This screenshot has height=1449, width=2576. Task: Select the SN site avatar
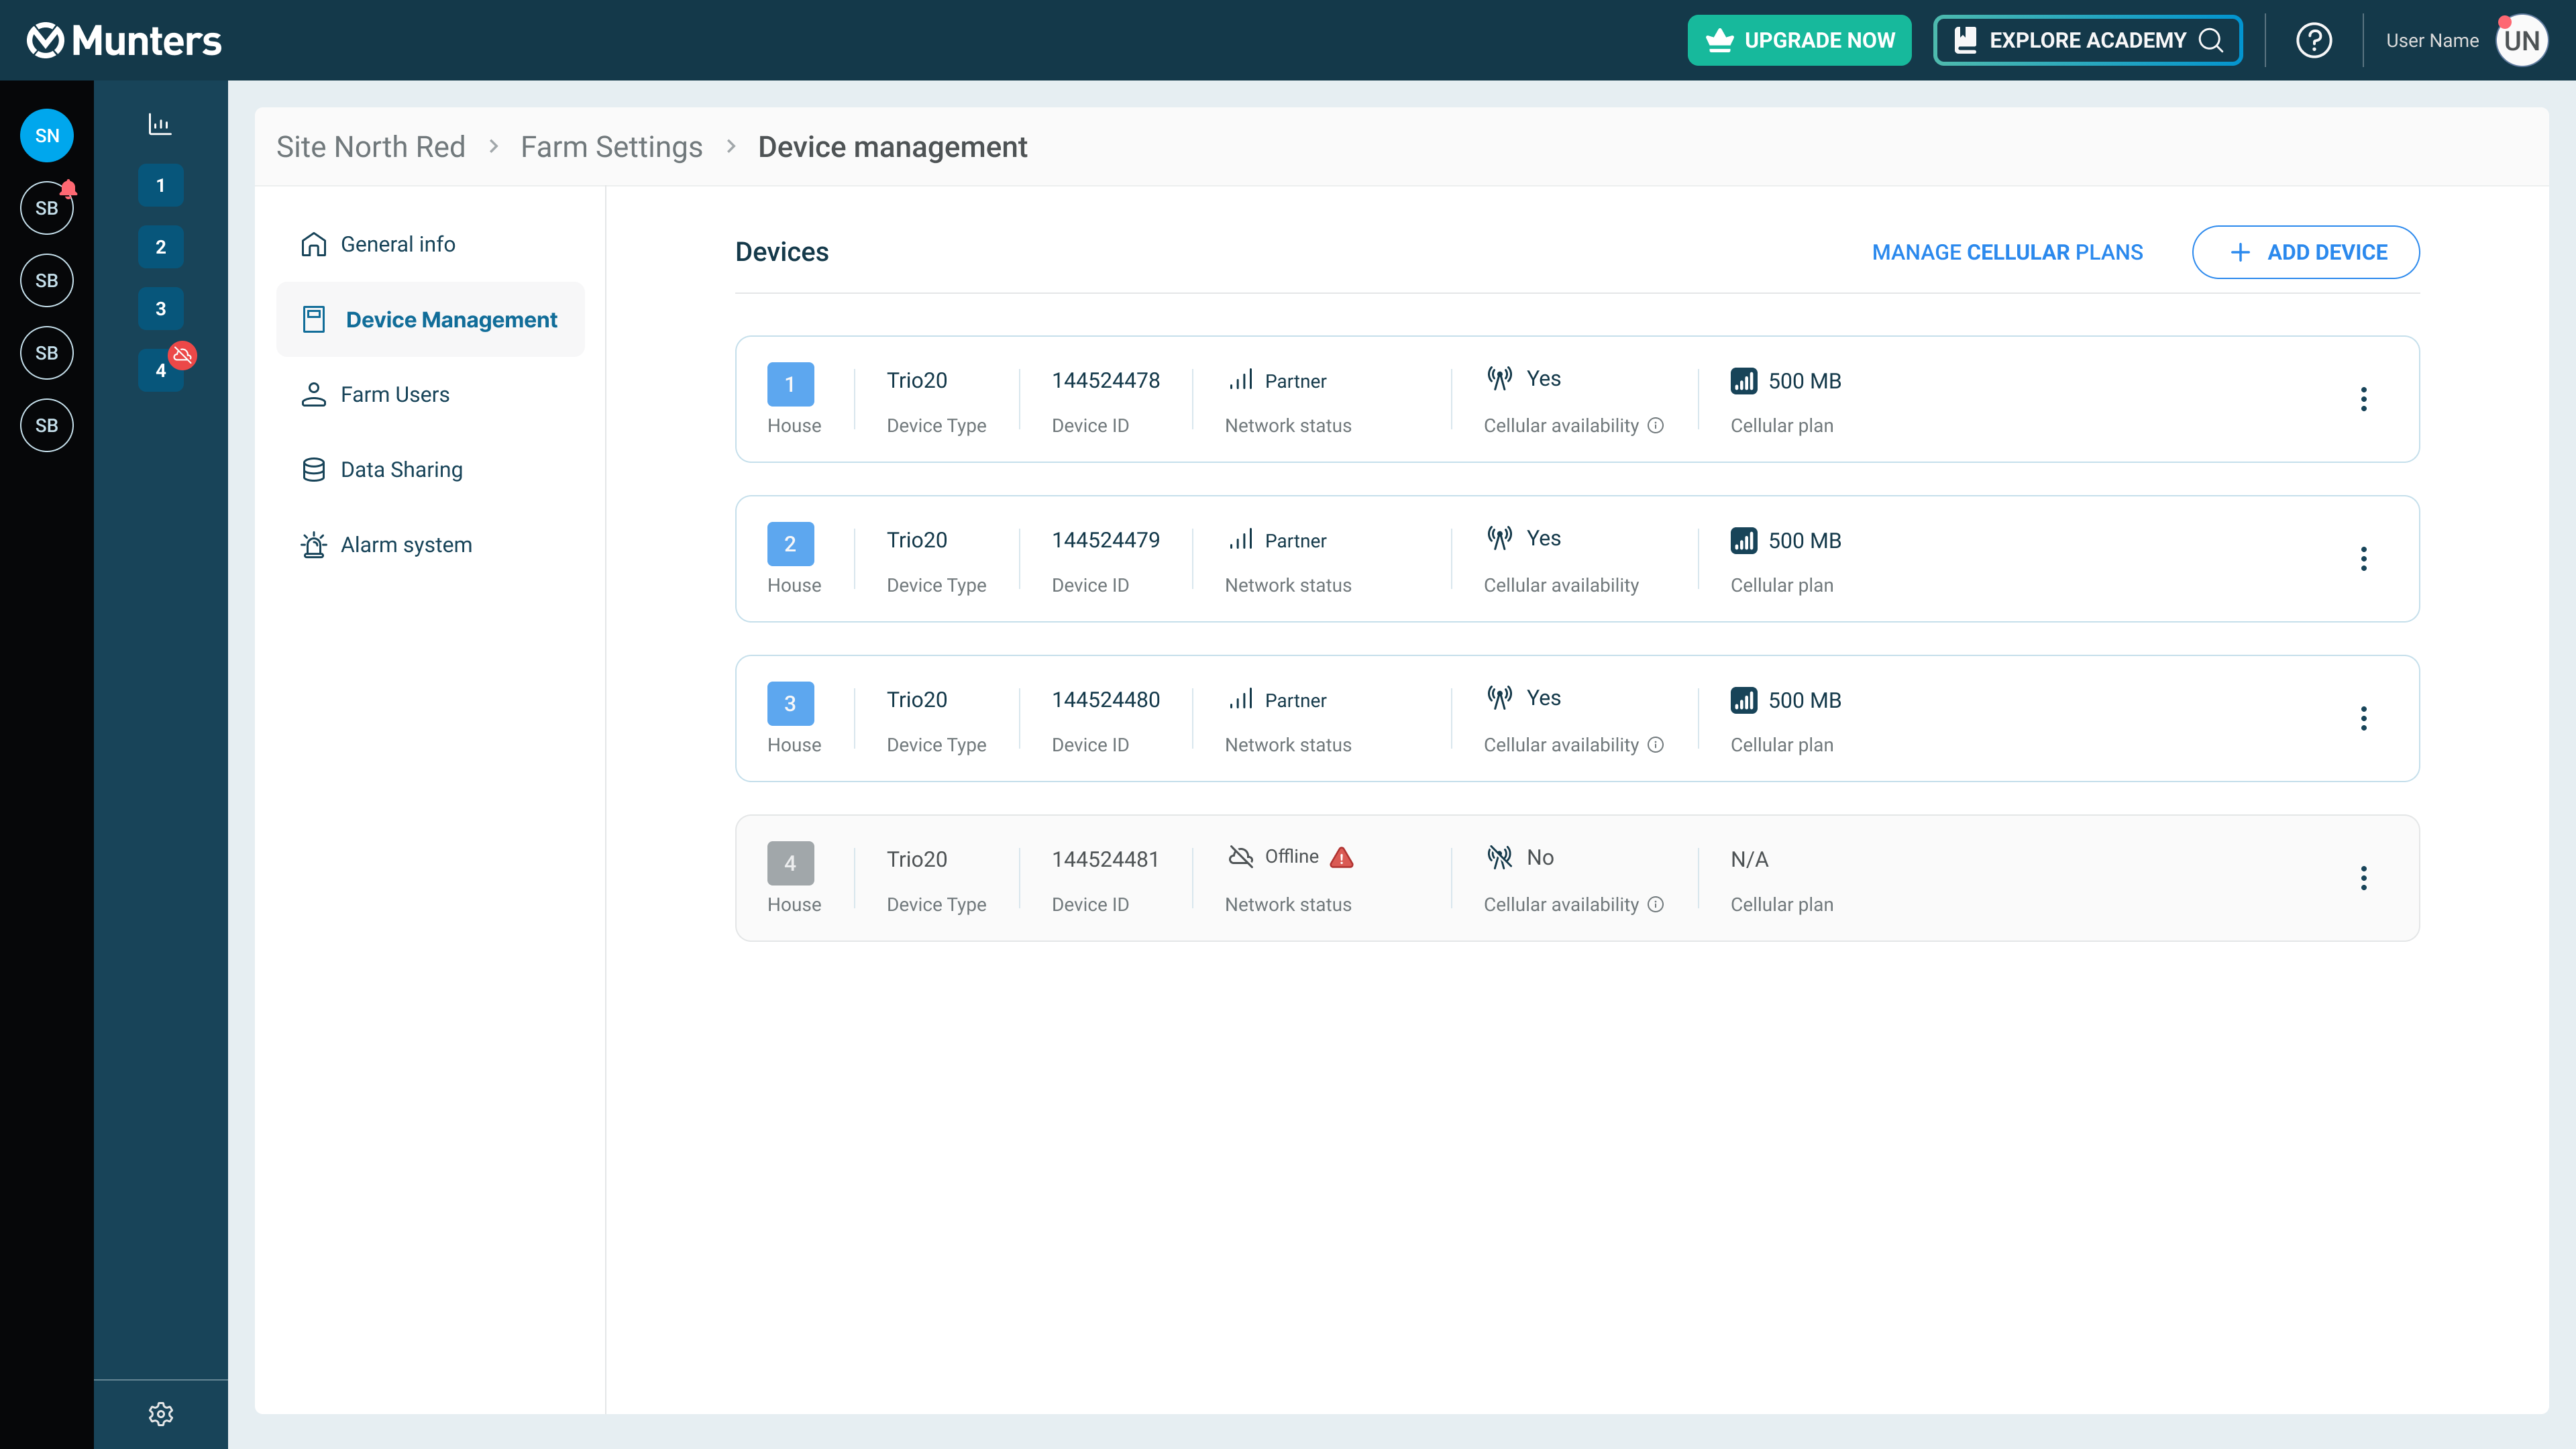tap(47, 136)
